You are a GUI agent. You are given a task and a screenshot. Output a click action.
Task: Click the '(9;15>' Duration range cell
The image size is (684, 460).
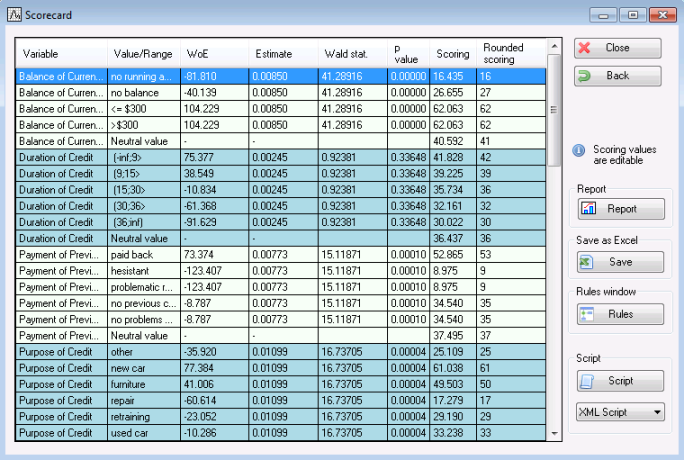(x=144, y=174)
